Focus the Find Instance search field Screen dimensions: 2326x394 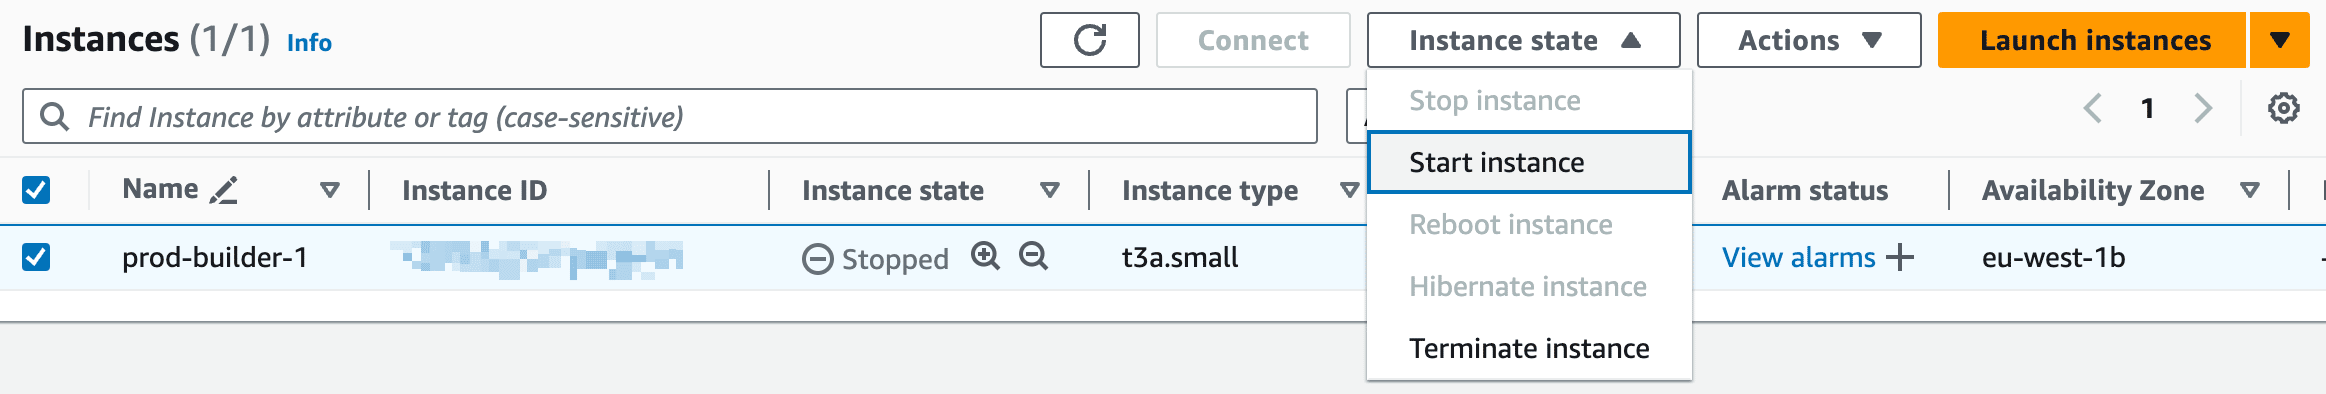pos(669,116)
